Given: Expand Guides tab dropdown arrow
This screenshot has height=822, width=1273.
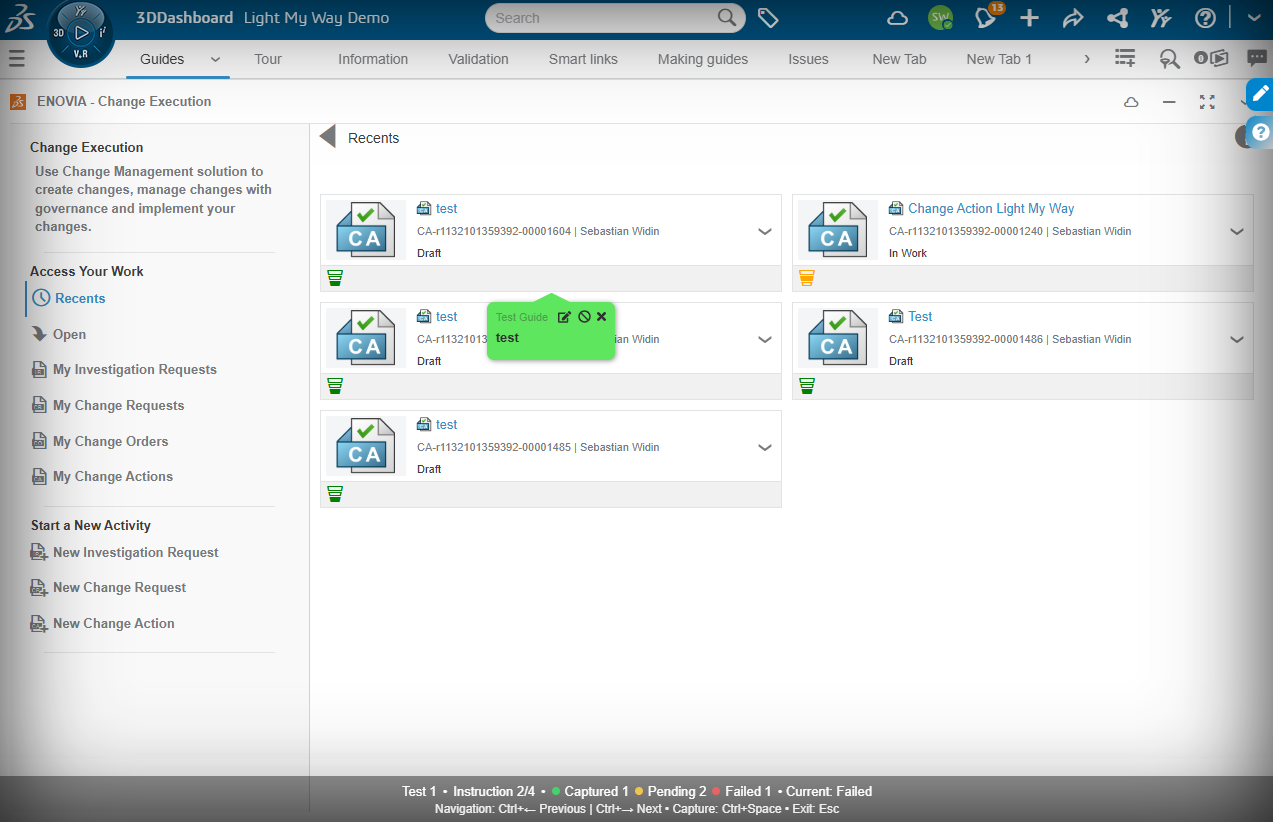Looking at the screenshot, I should 215,59.
